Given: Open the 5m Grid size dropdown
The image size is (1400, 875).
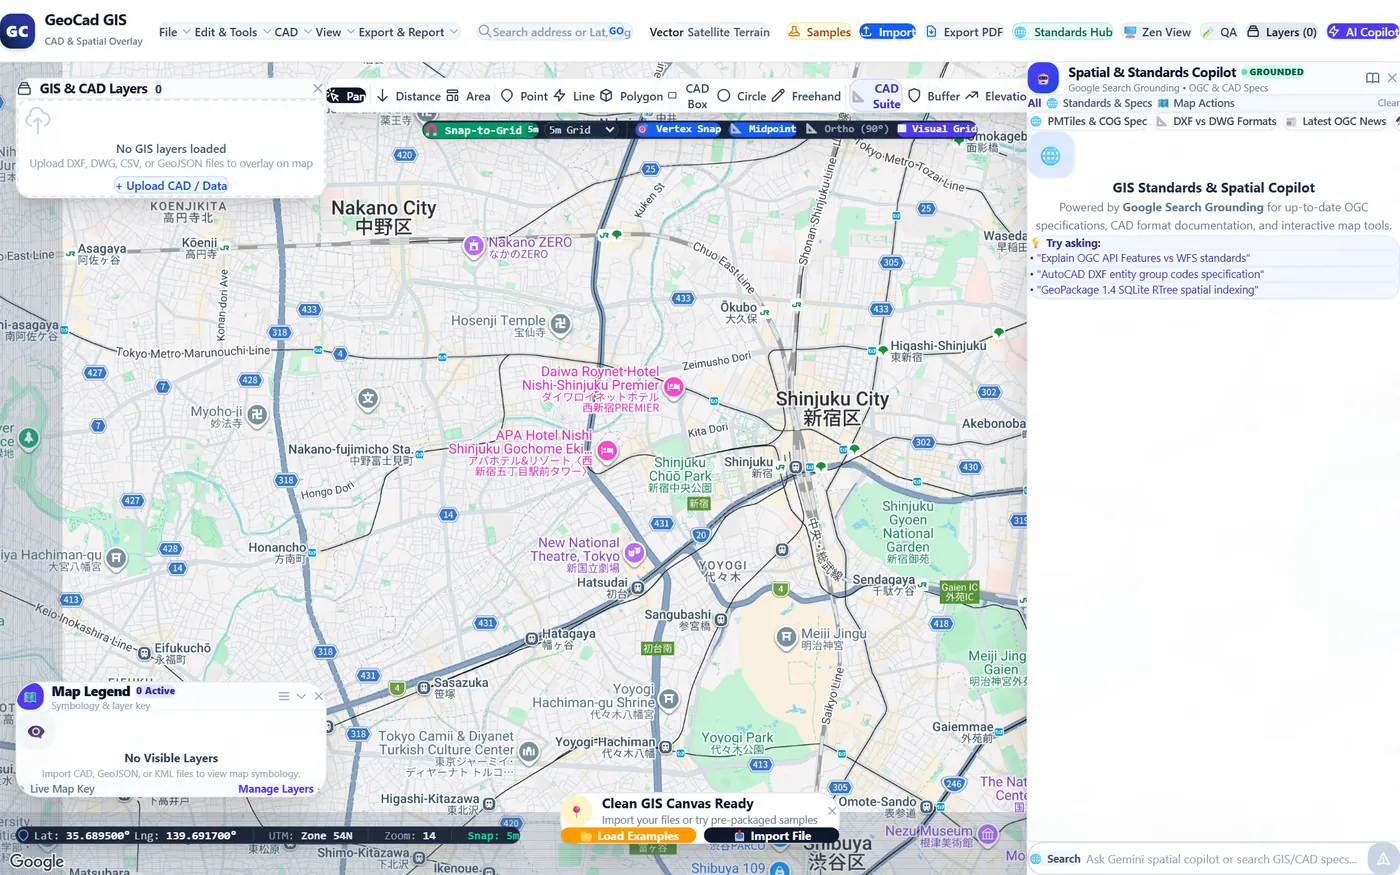Looking at the screenshot, I should click(581, 130).
